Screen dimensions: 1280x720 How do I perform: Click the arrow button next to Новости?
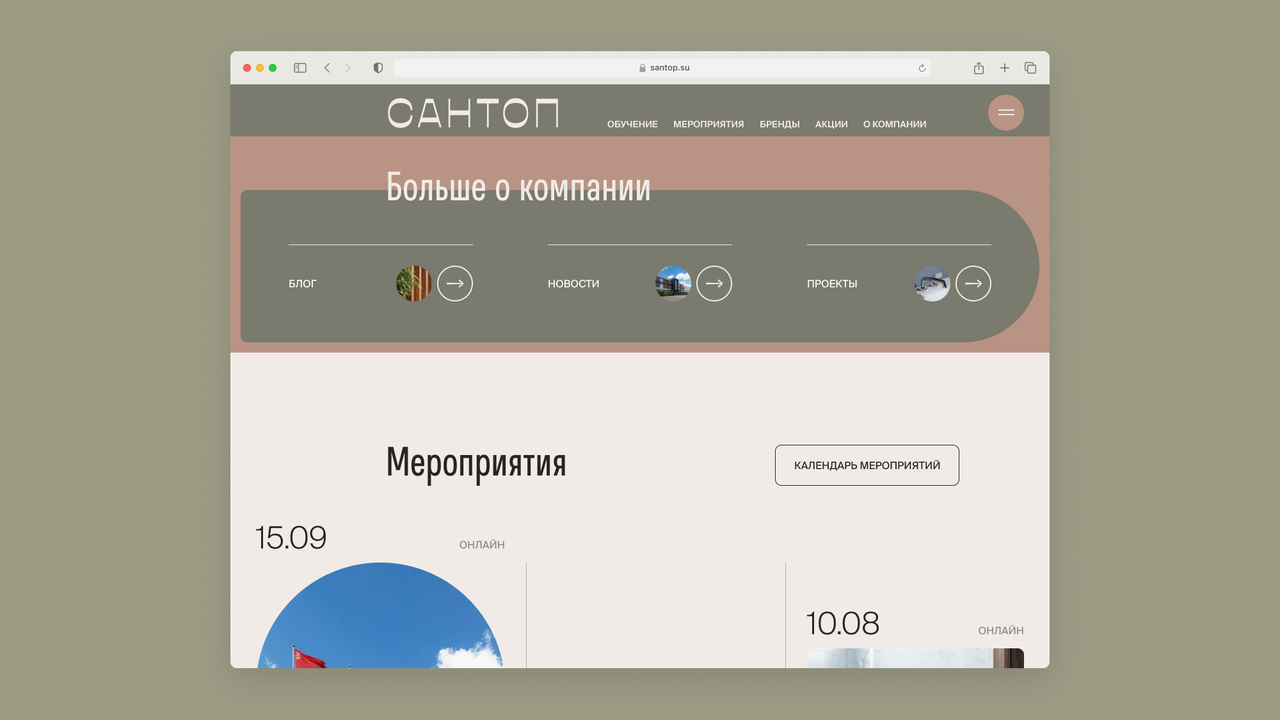pos(714,283)
